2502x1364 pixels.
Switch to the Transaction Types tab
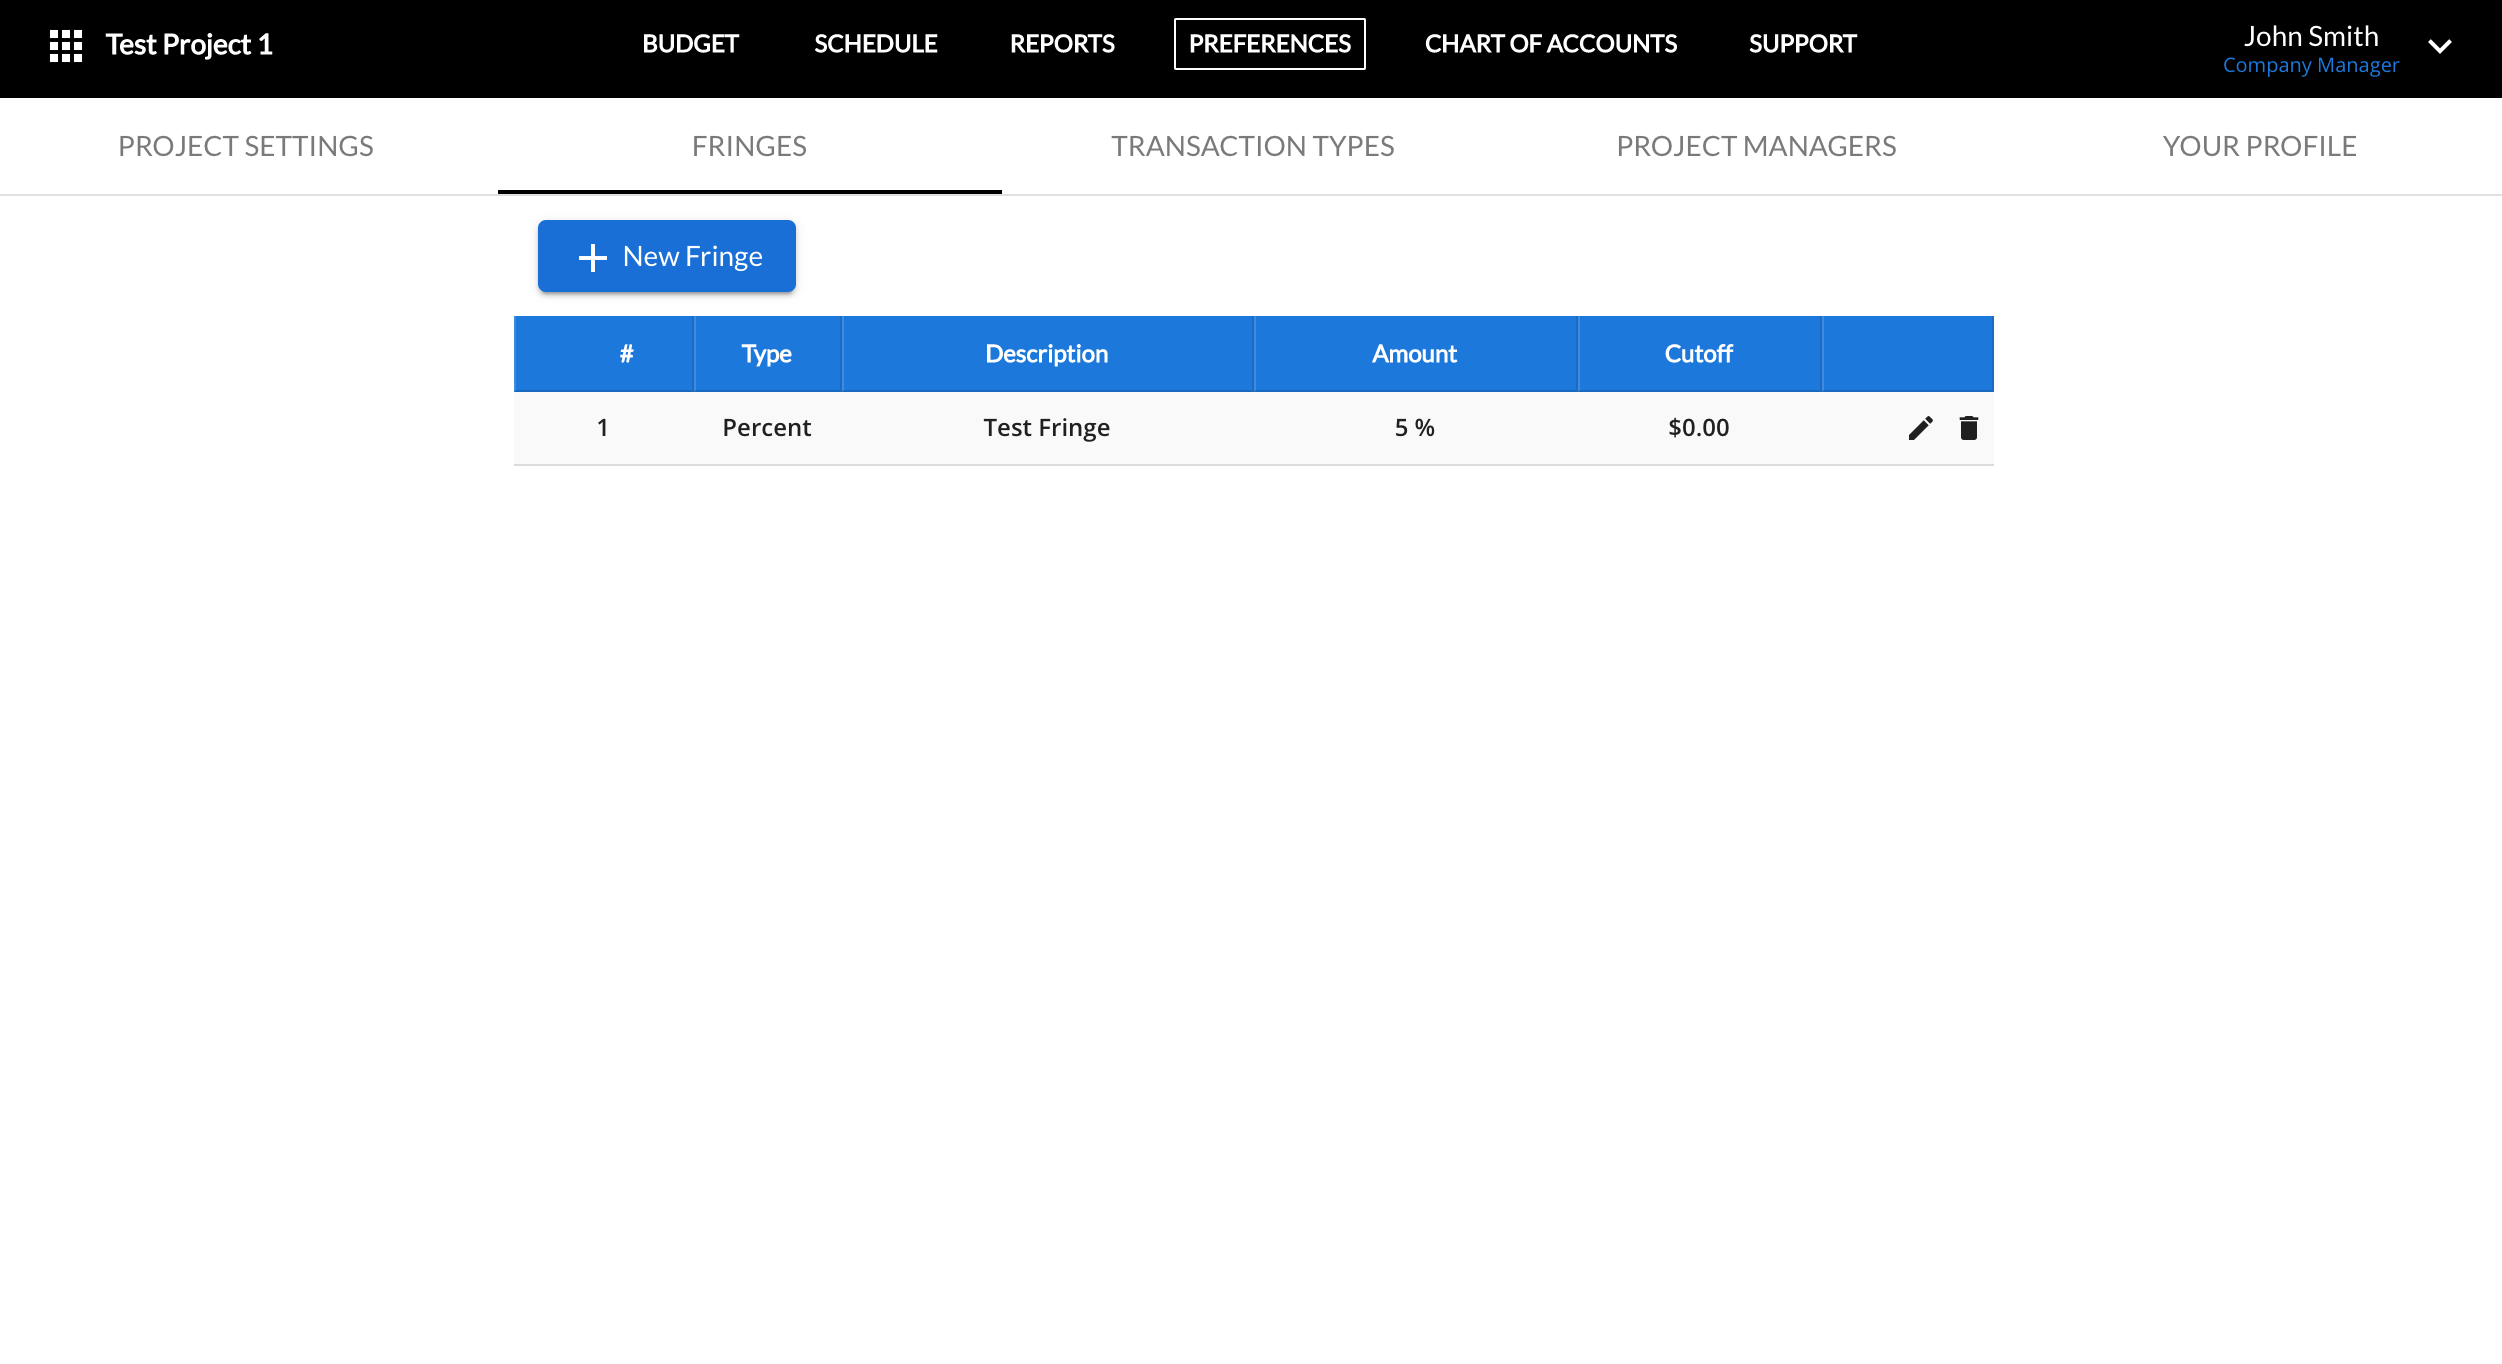(1252, 146)
